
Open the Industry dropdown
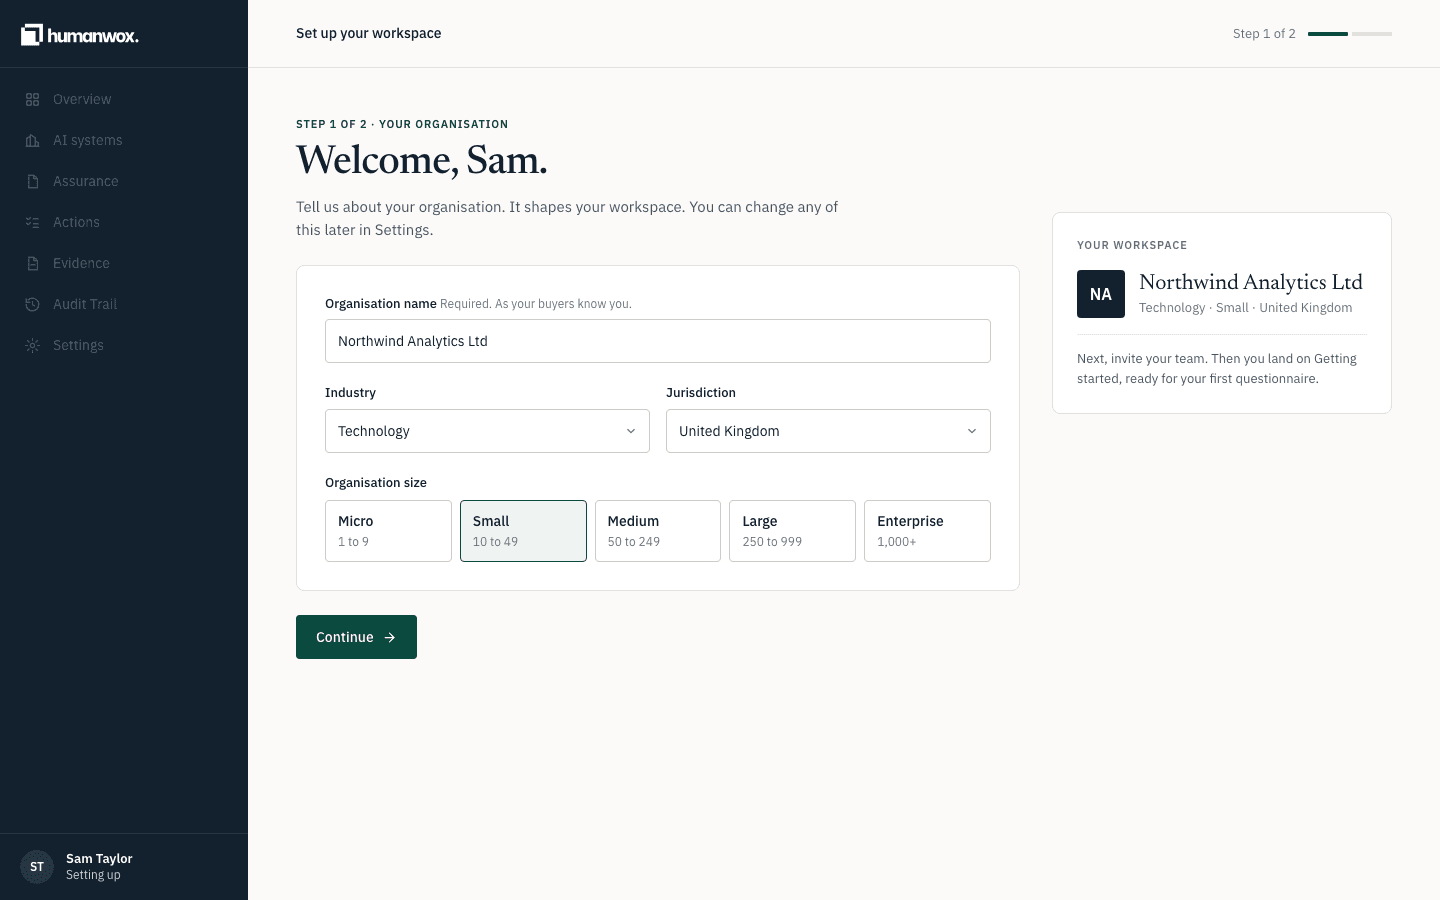click(x=487, y=431)
